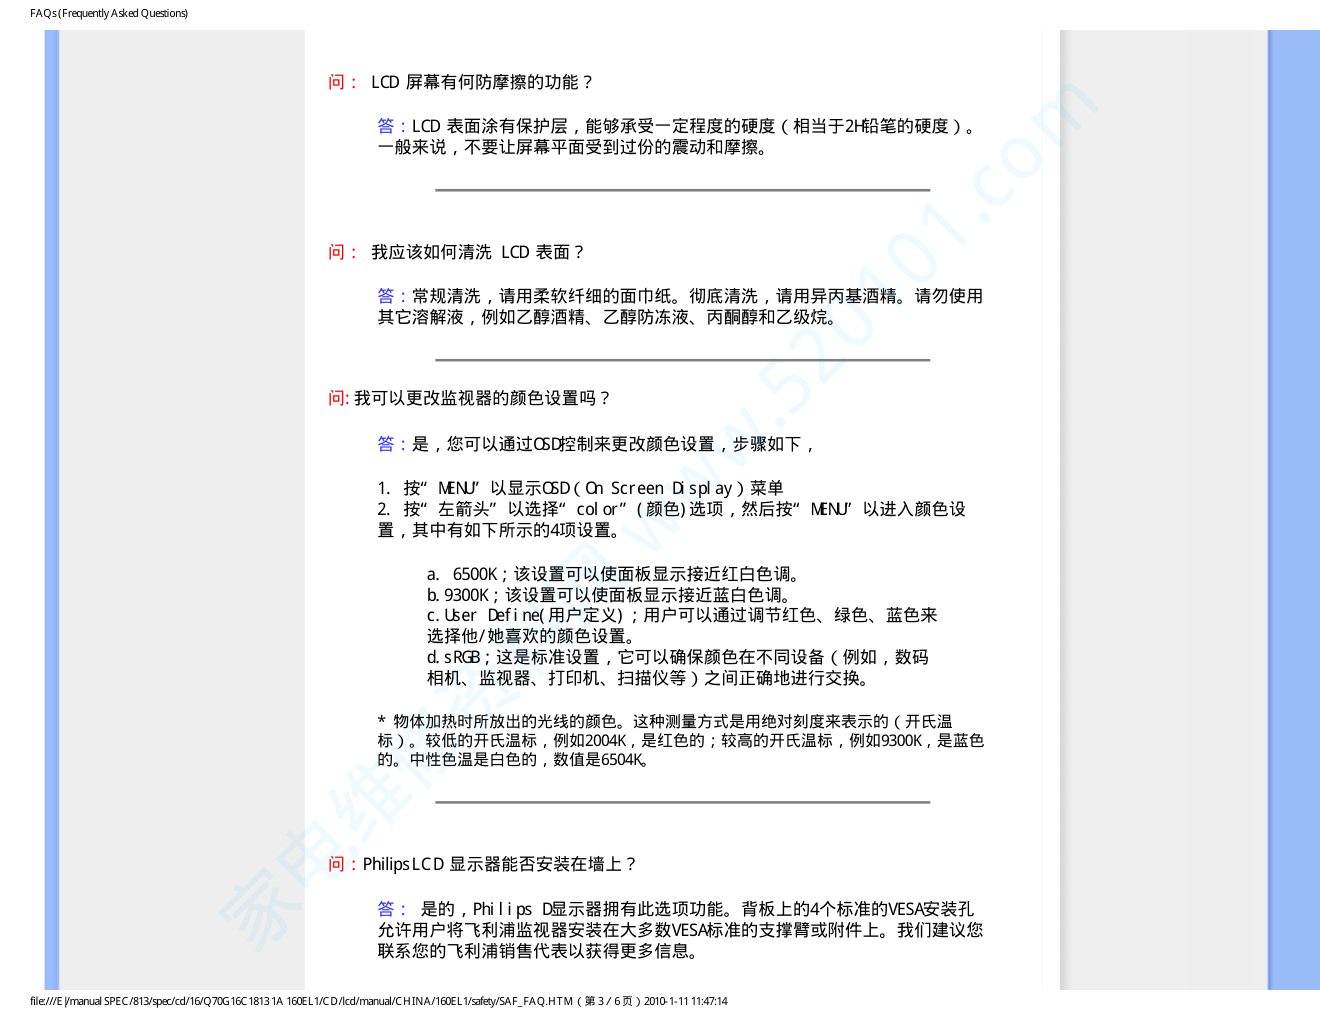Click item 'c. User Define(用户定义)' line
Image resolution: width=1320 pixels, height=1020 pixels.
click(682, 615)
